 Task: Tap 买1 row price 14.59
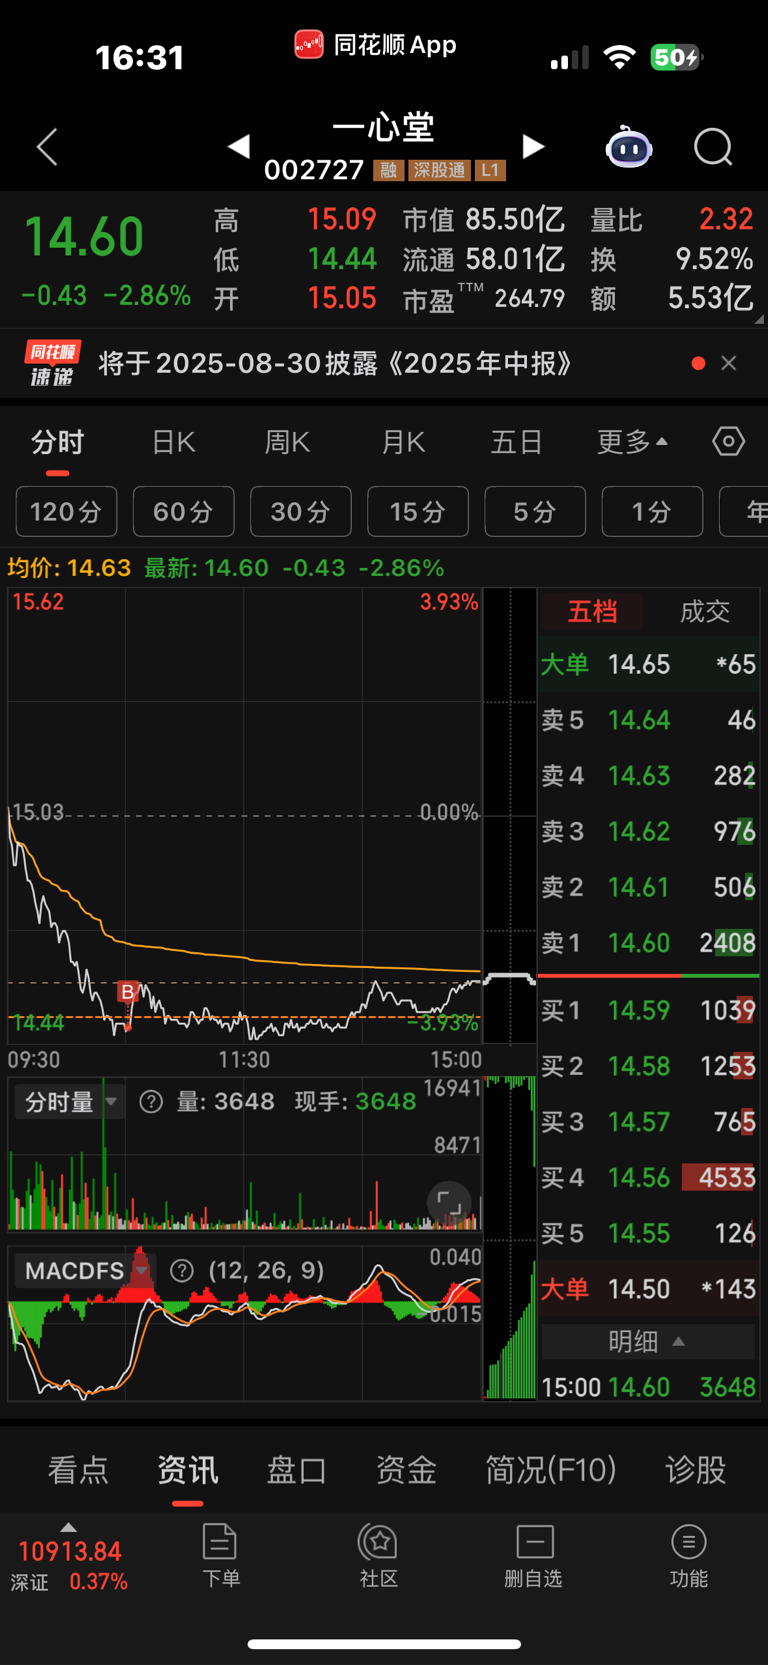pos(648,1010)
